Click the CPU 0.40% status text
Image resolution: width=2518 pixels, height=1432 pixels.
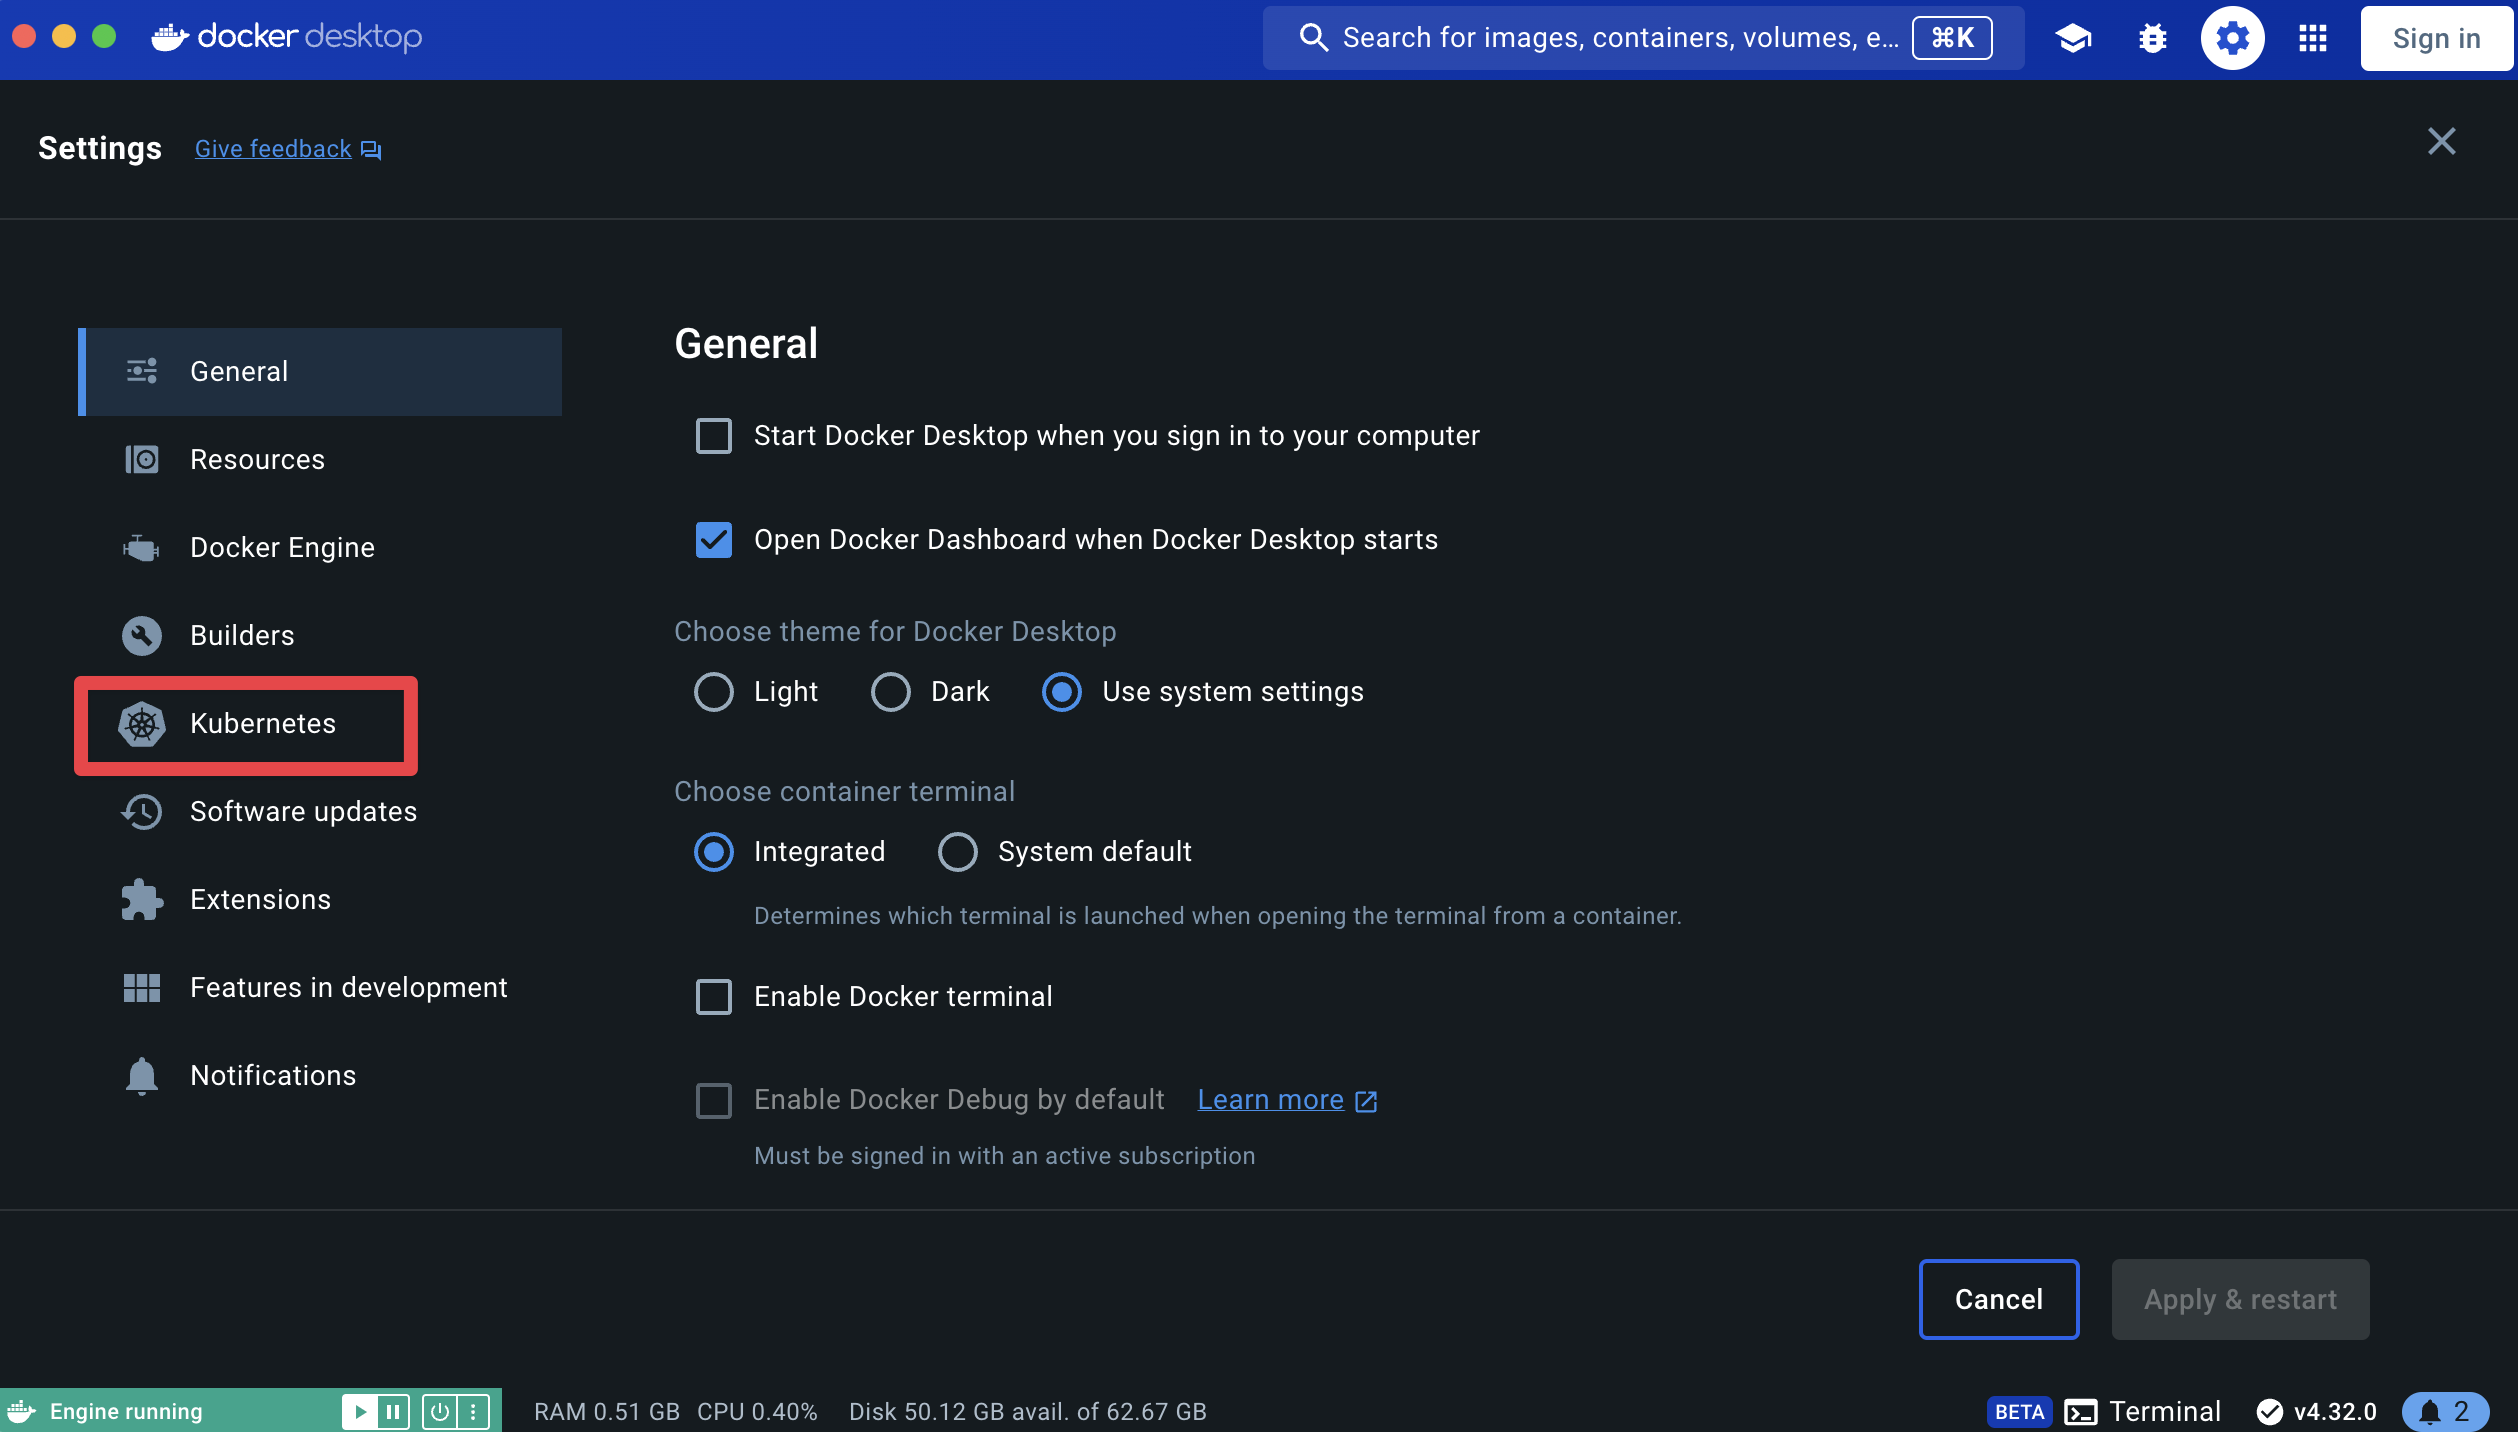757,1411
